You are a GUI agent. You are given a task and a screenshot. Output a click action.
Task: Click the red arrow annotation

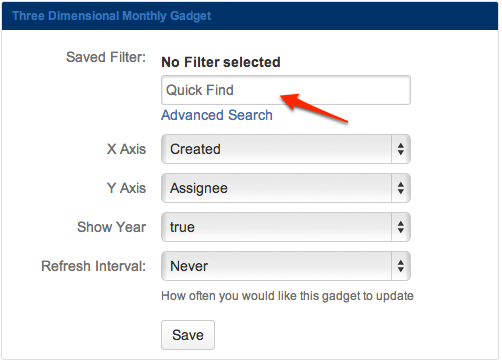tap(314, 108)
